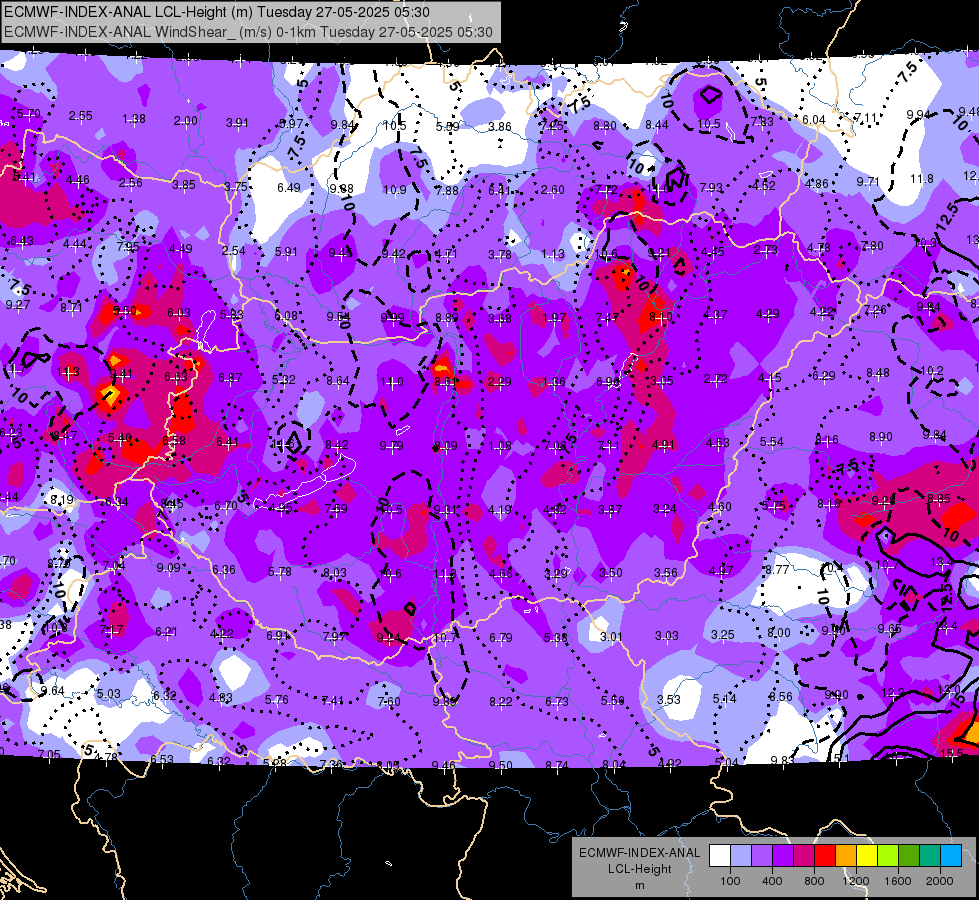Viewport: 979px width, 900px height.
Task: Click the wind shear value '8.48'
Action: pos(878,373)
